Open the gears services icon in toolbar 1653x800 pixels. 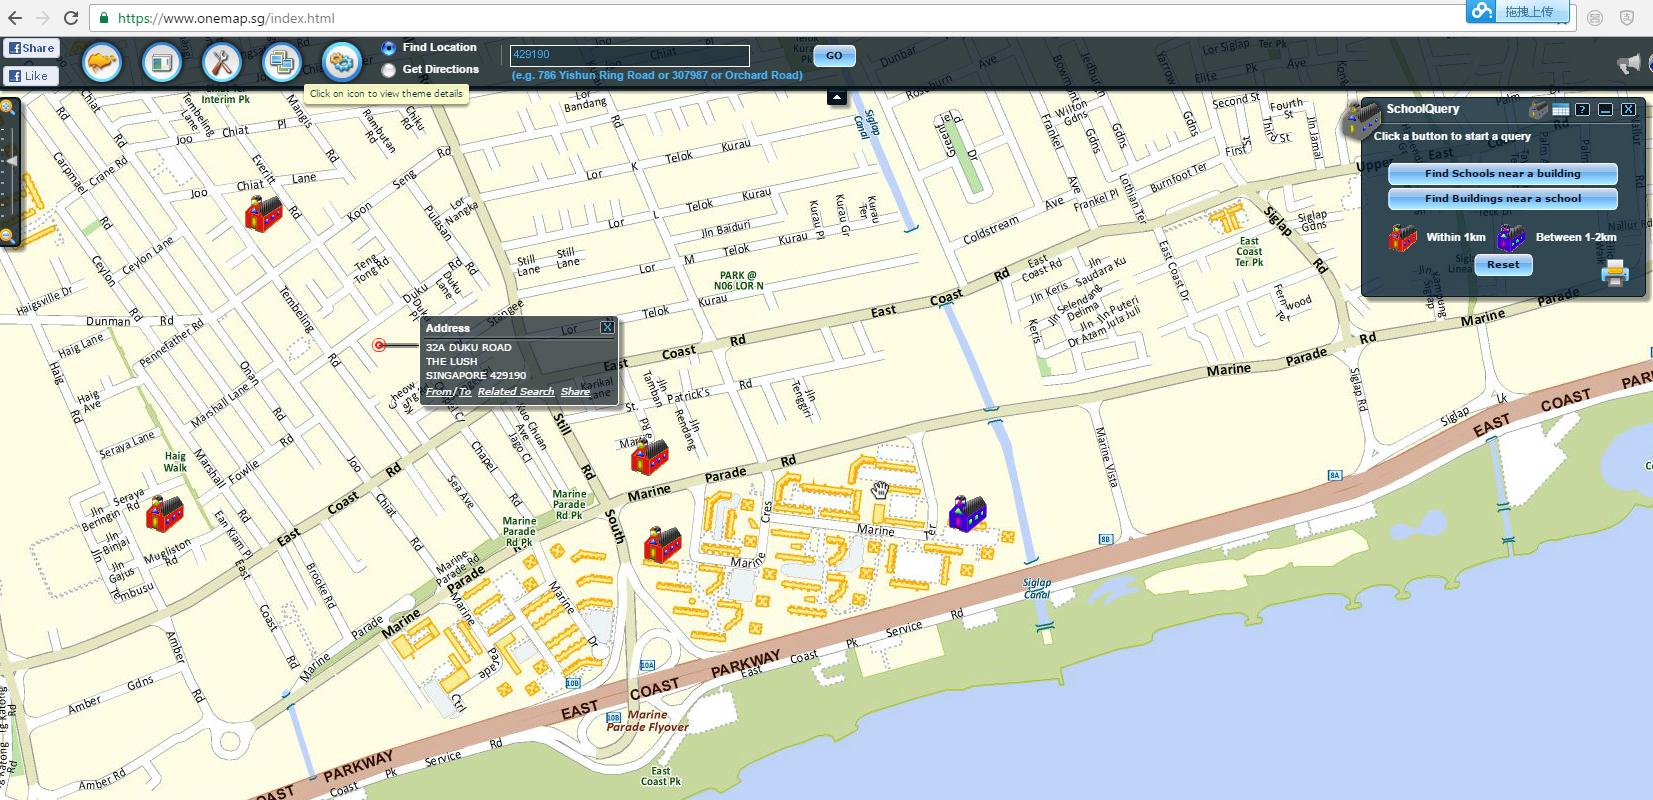[342, 63]
